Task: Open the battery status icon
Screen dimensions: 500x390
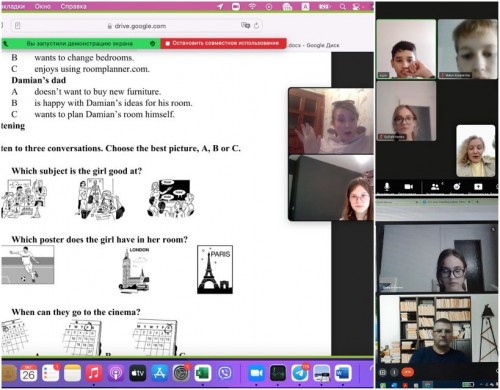Action: 324,6
